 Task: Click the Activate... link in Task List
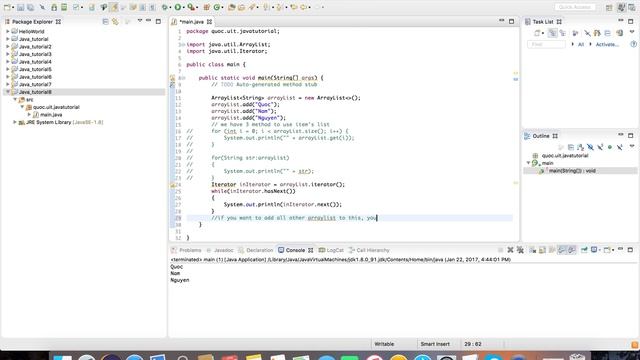pos(607,44)
